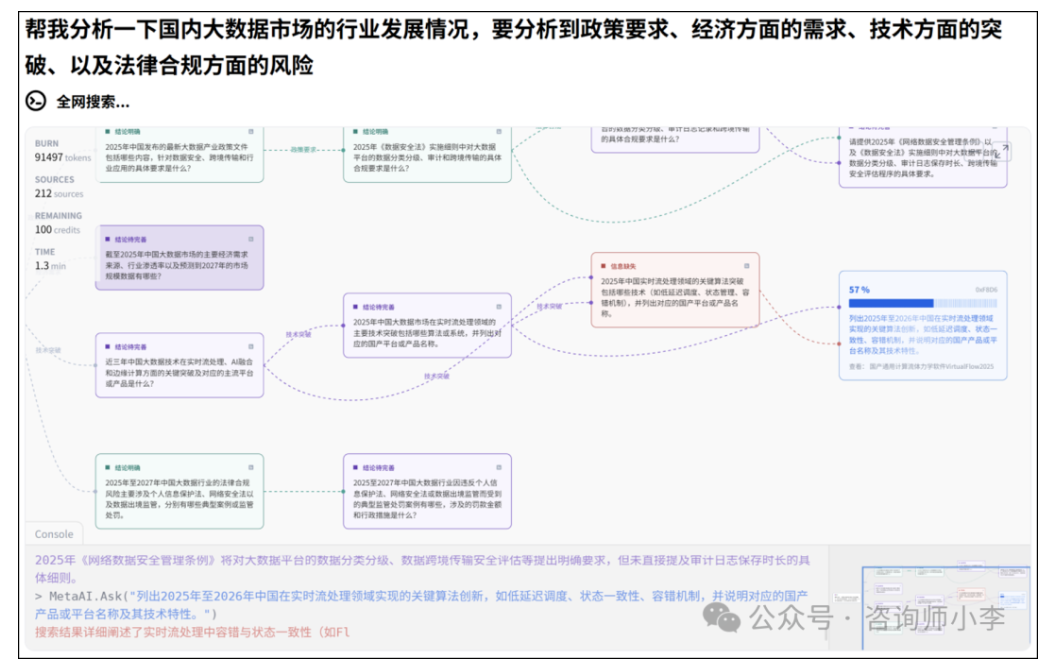
Task: Open the Console tab
Action: pyautogui.click(x=54, y=534)
